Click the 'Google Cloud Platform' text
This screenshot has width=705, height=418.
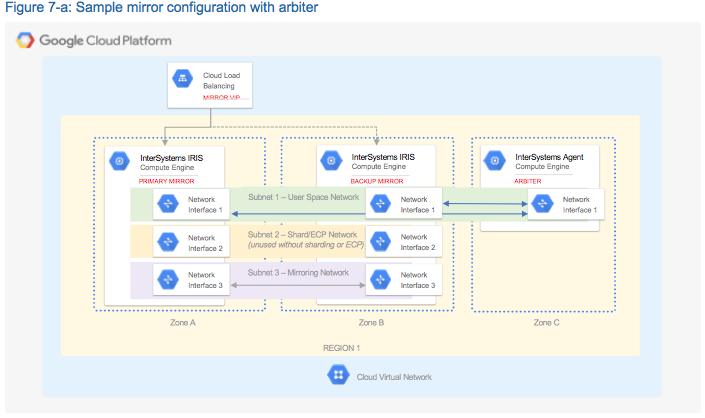click(105, 40)
